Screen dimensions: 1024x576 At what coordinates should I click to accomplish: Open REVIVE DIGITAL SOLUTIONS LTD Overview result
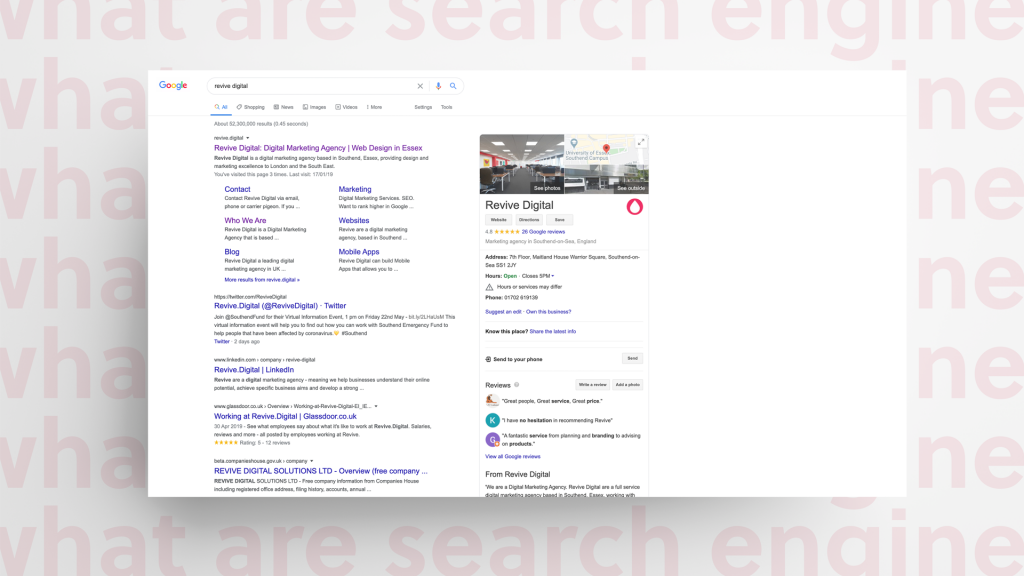pyautogui.click(x=321, y=471)
